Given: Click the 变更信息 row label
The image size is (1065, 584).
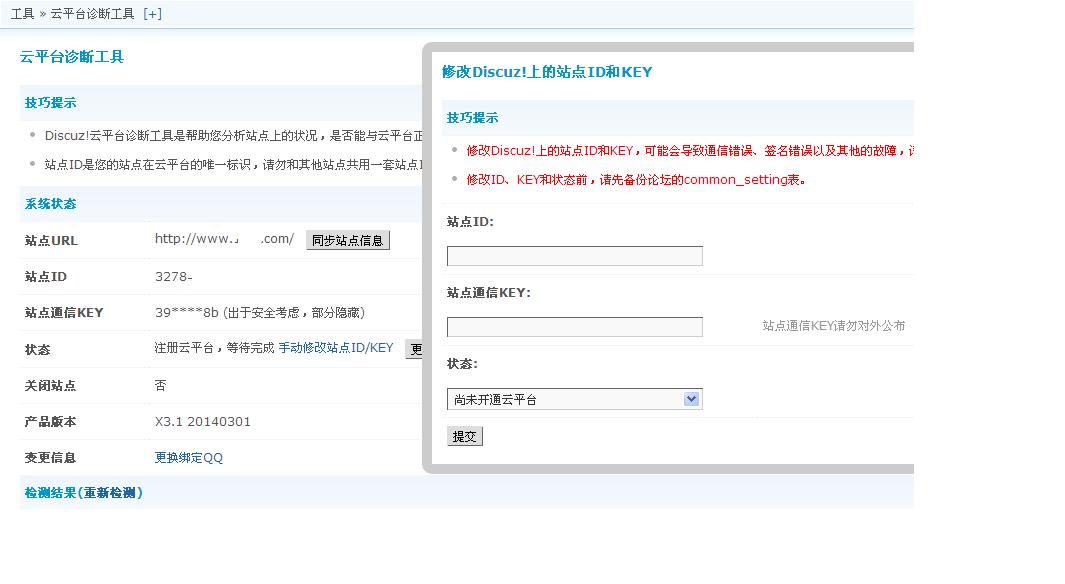Looking at the screenshot, I should 50,458.
